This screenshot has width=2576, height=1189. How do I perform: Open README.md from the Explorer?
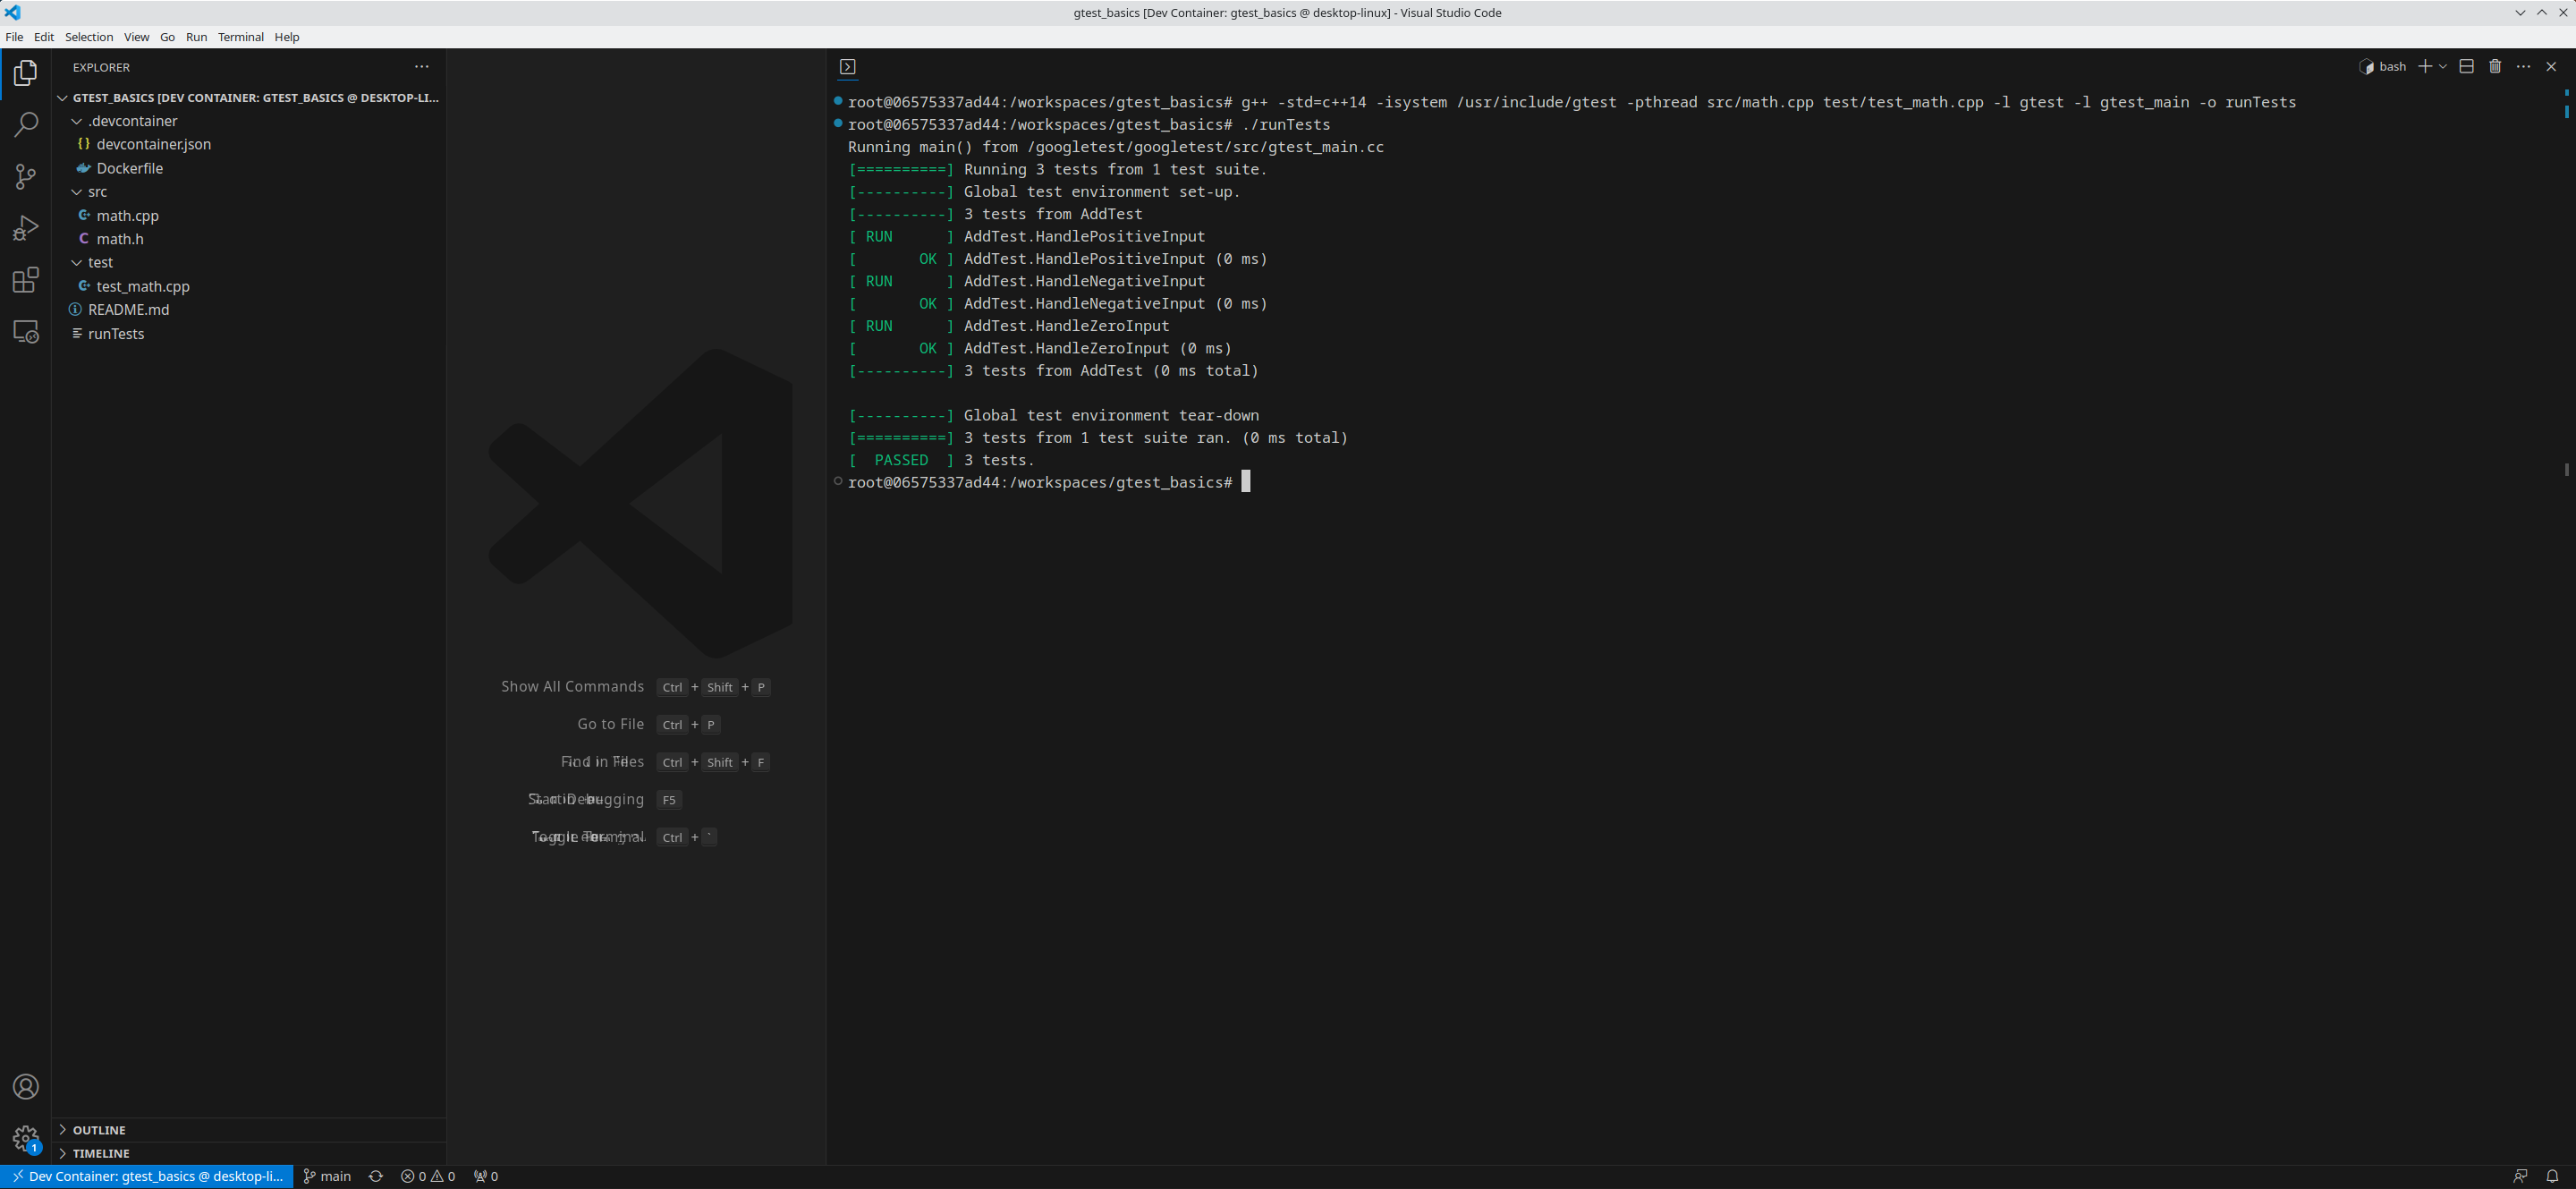[x=128, y=309]
